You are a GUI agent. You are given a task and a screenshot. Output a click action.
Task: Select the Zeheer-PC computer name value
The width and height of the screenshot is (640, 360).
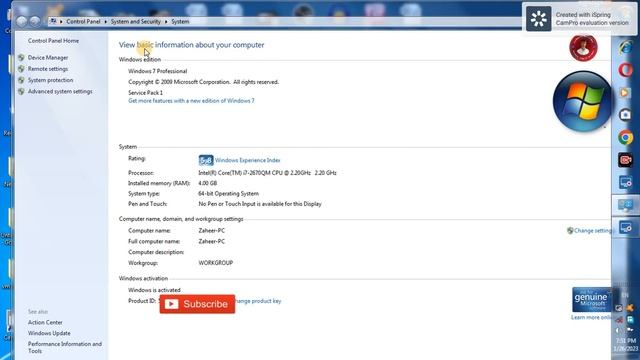(x=211, y=231)
